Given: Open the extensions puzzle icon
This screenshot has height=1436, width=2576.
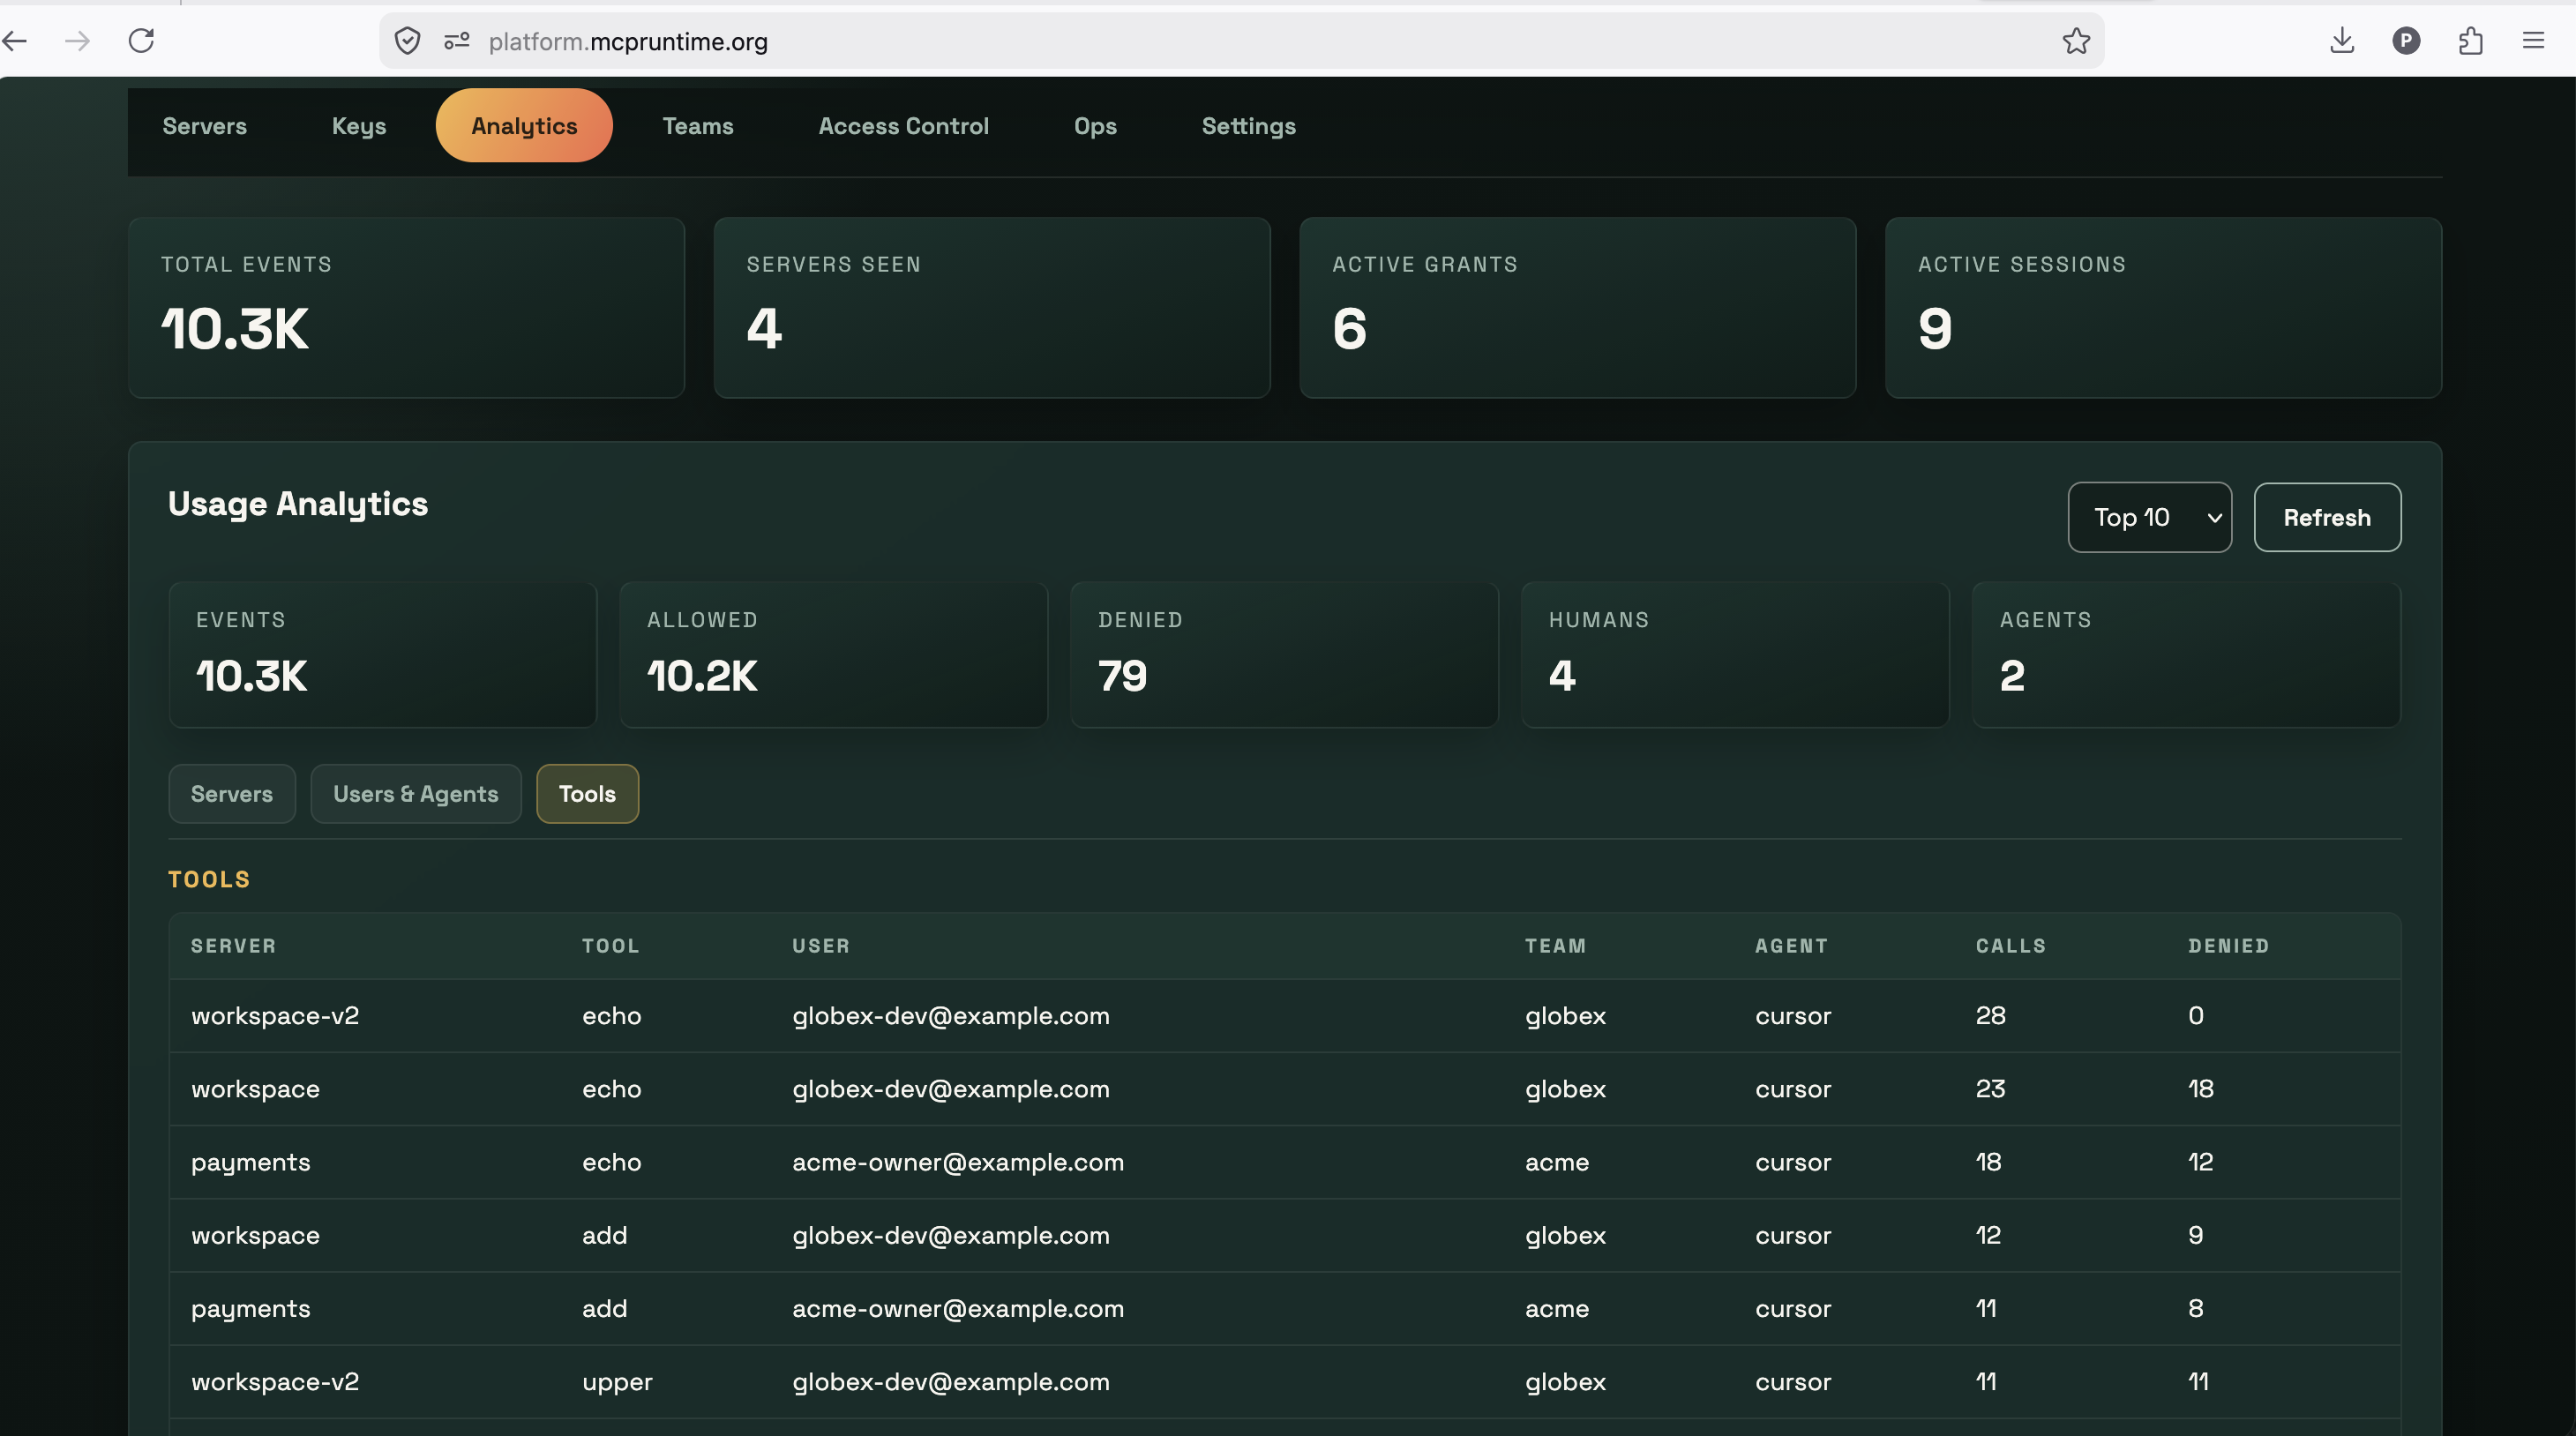Looking at the screenshot, I should tap(2470, 41).
